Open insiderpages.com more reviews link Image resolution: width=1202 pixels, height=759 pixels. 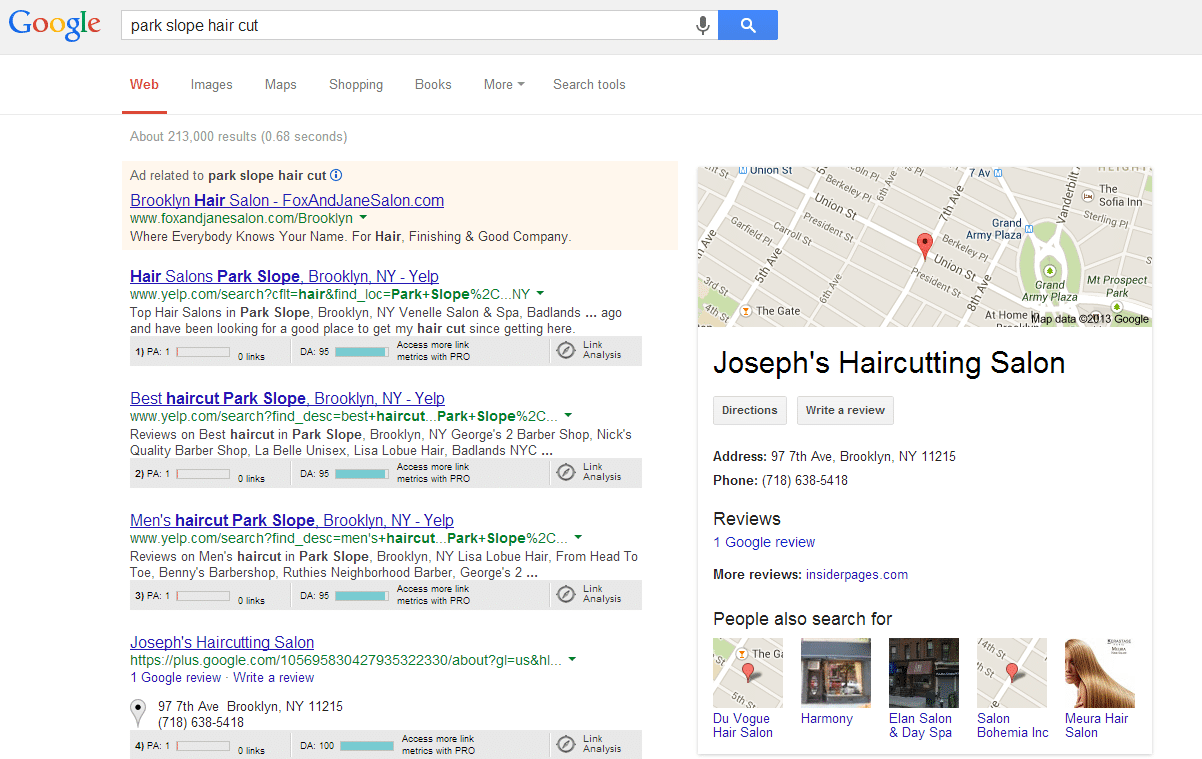[x=857, y=574]
